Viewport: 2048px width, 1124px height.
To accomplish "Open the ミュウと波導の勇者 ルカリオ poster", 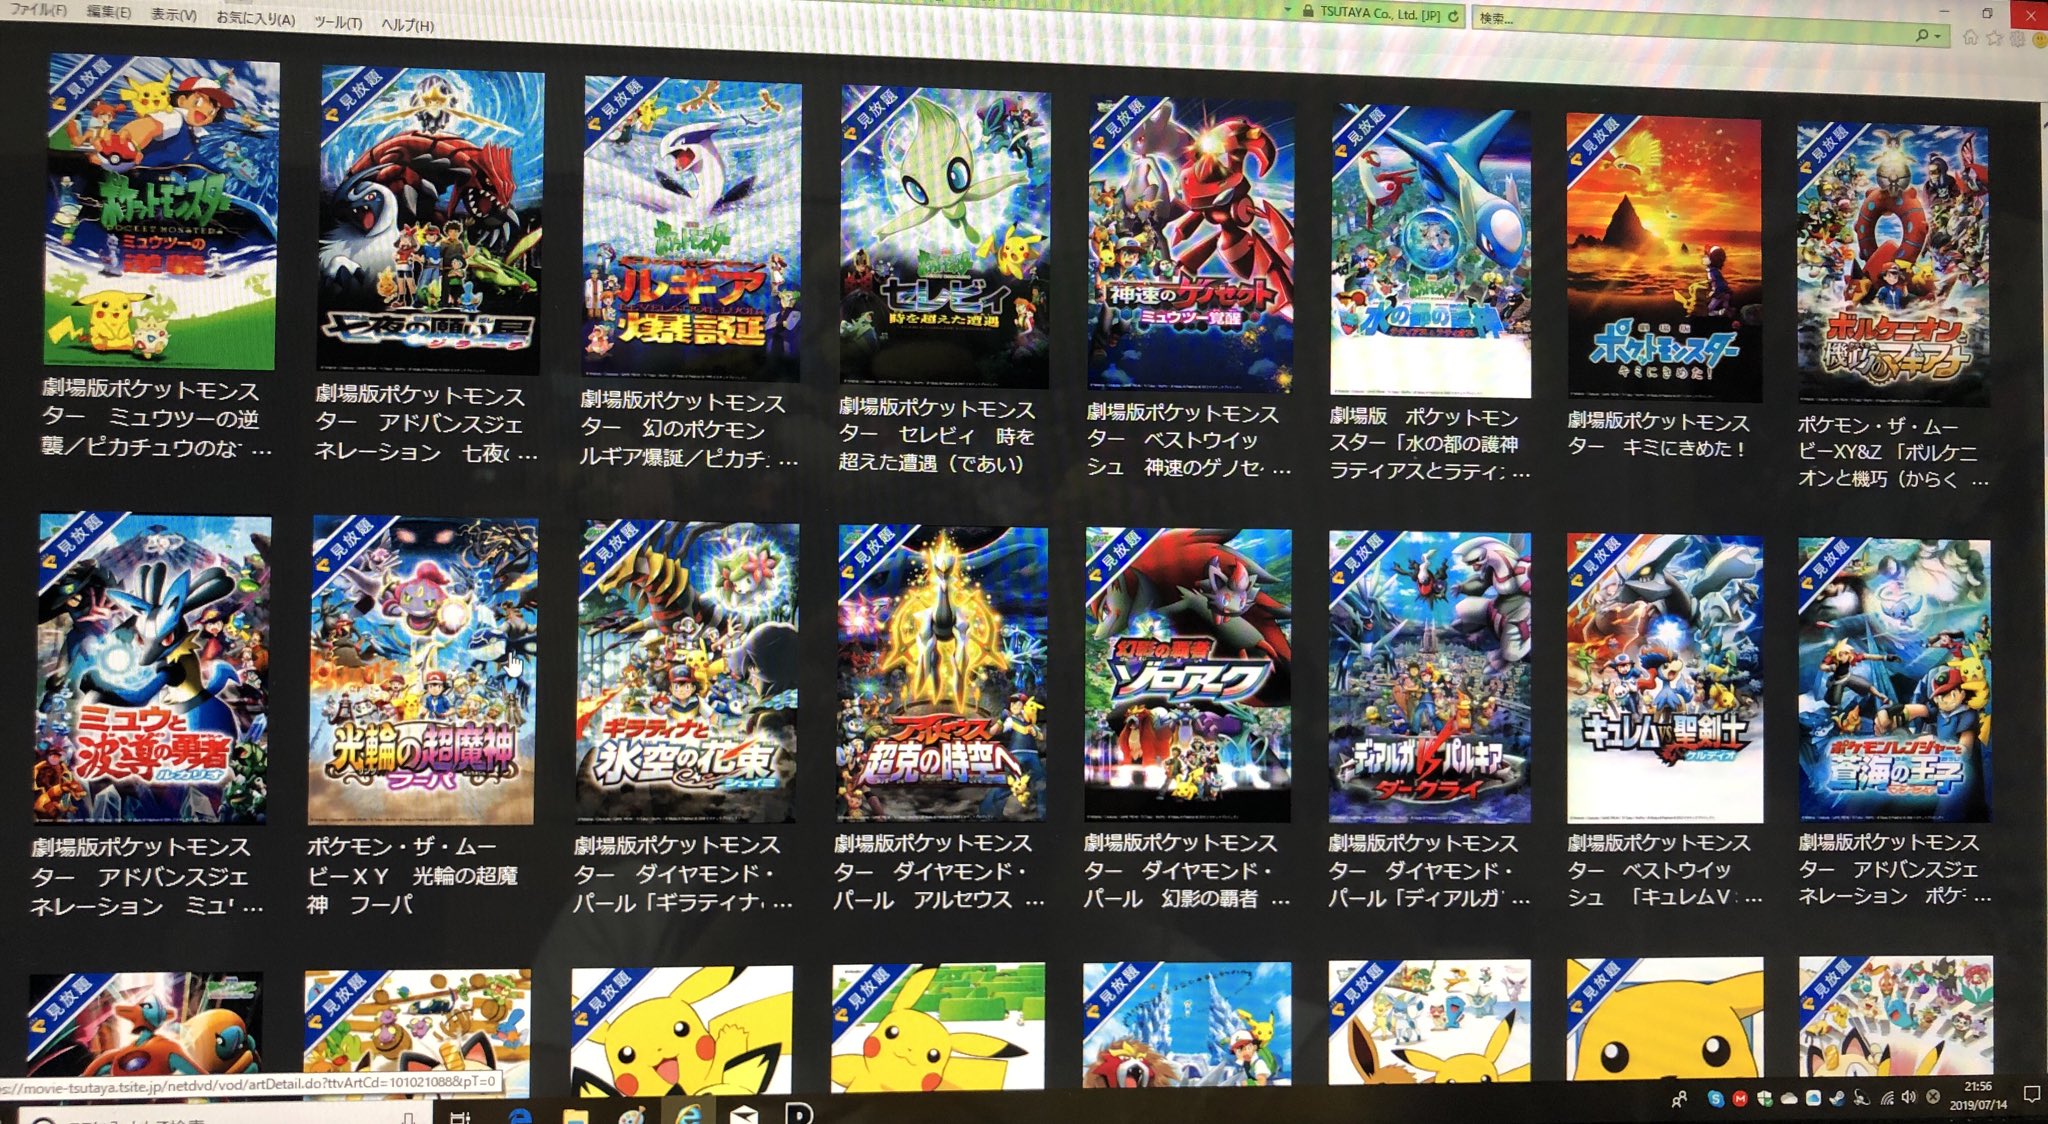I will tap(152, 668).
